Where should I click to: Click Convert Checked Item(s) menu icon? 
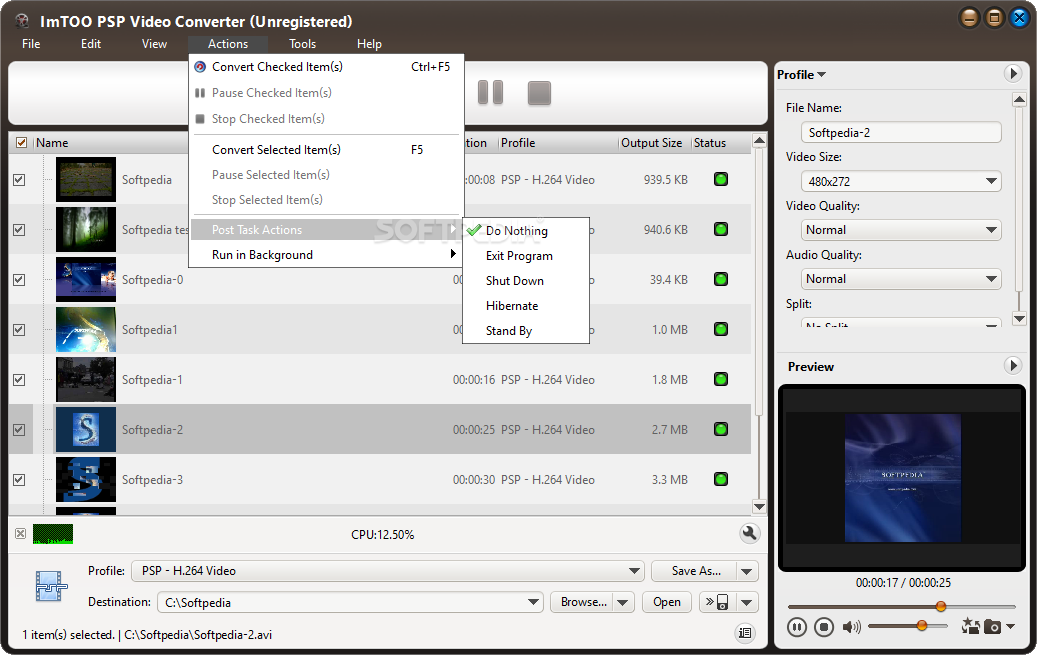pos(200,67)
